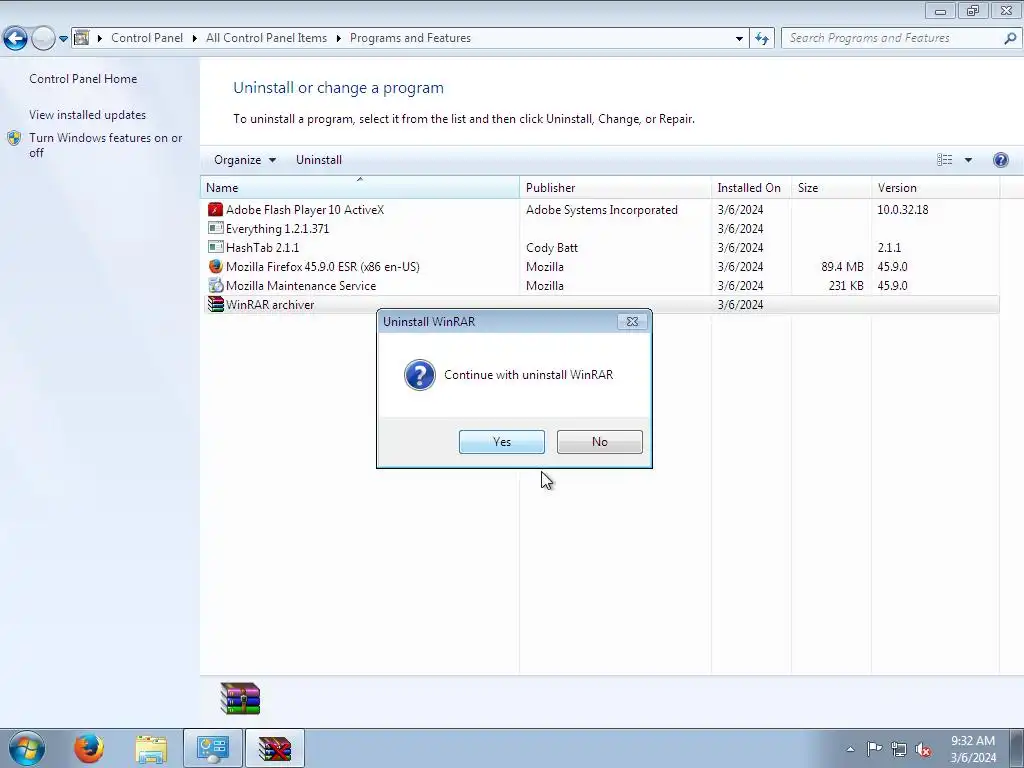Click the 231 KB size cell
This screenshot has height=768, width=1024.
[x=846, y=285]
